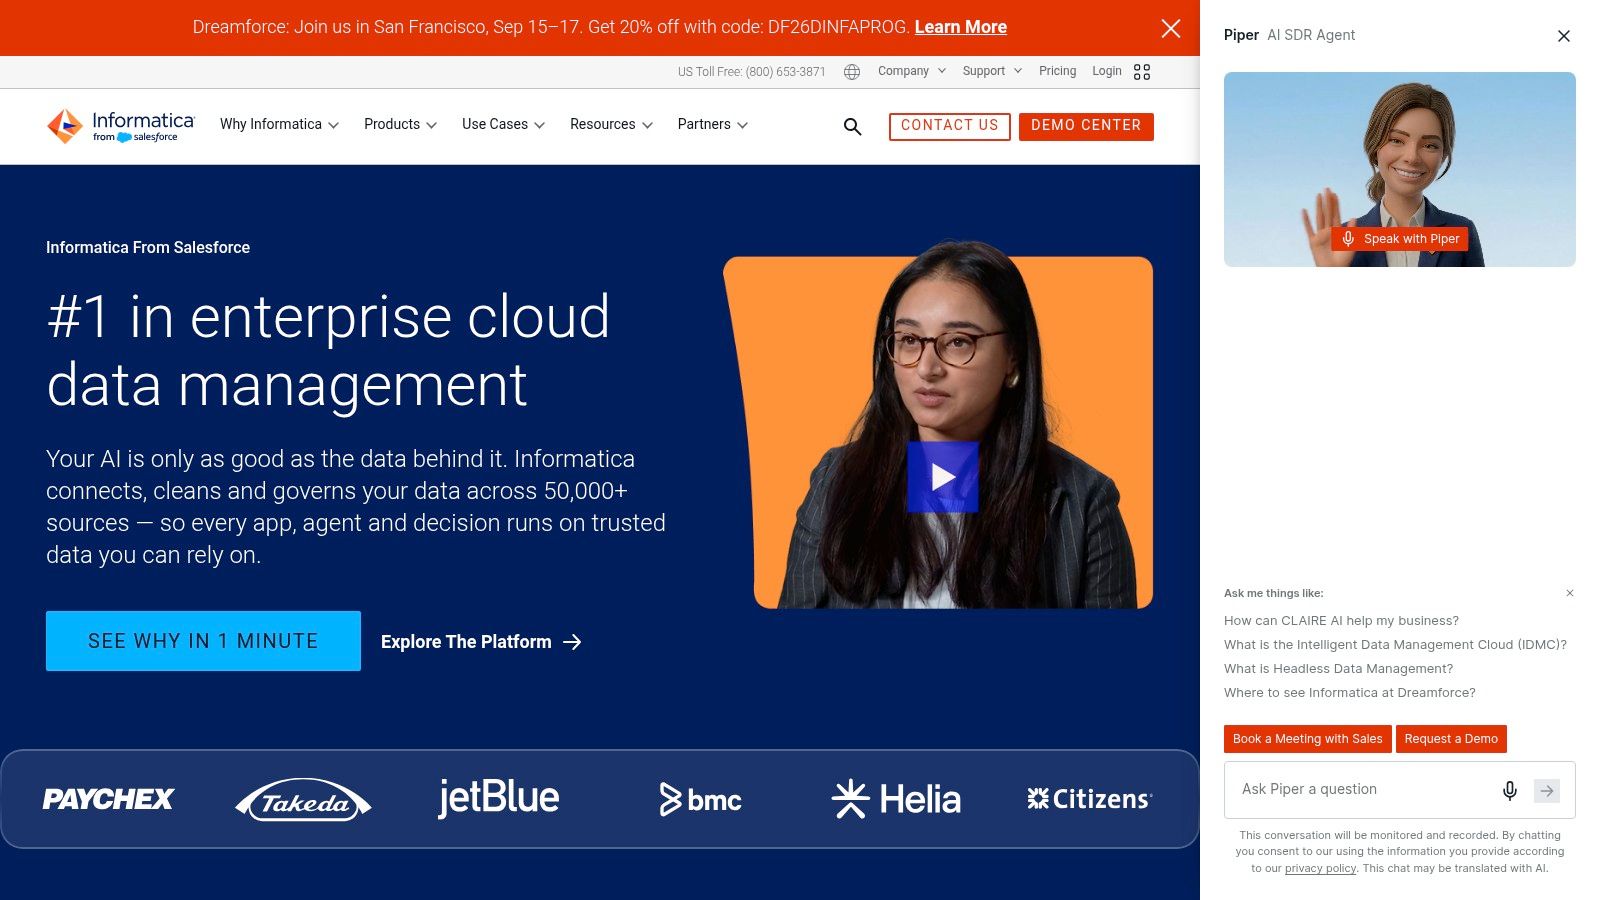Click Speak with Piper button
This screenshot has height=900, width=1600.
tap(1400, 239)
